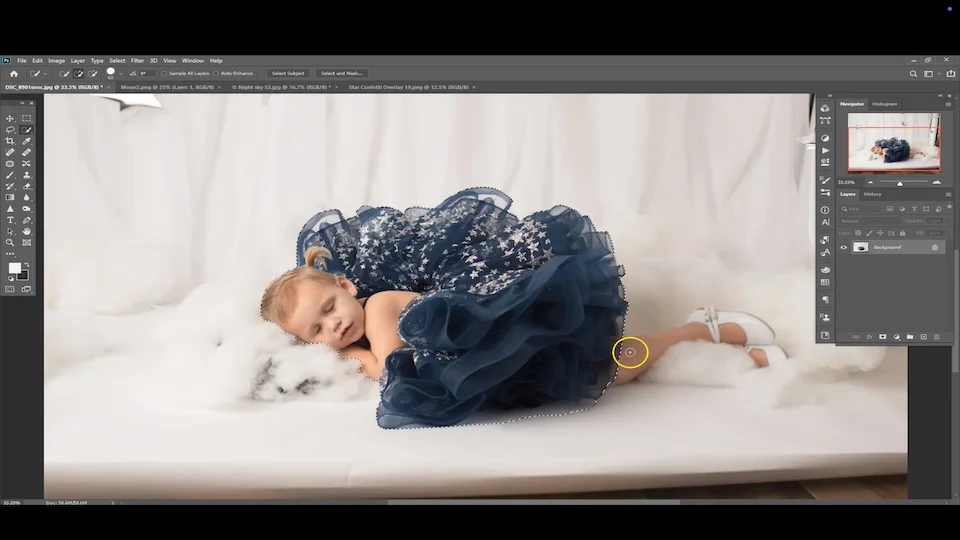Select the Brush tool
The image size is (960, 540).
(10, 175)
